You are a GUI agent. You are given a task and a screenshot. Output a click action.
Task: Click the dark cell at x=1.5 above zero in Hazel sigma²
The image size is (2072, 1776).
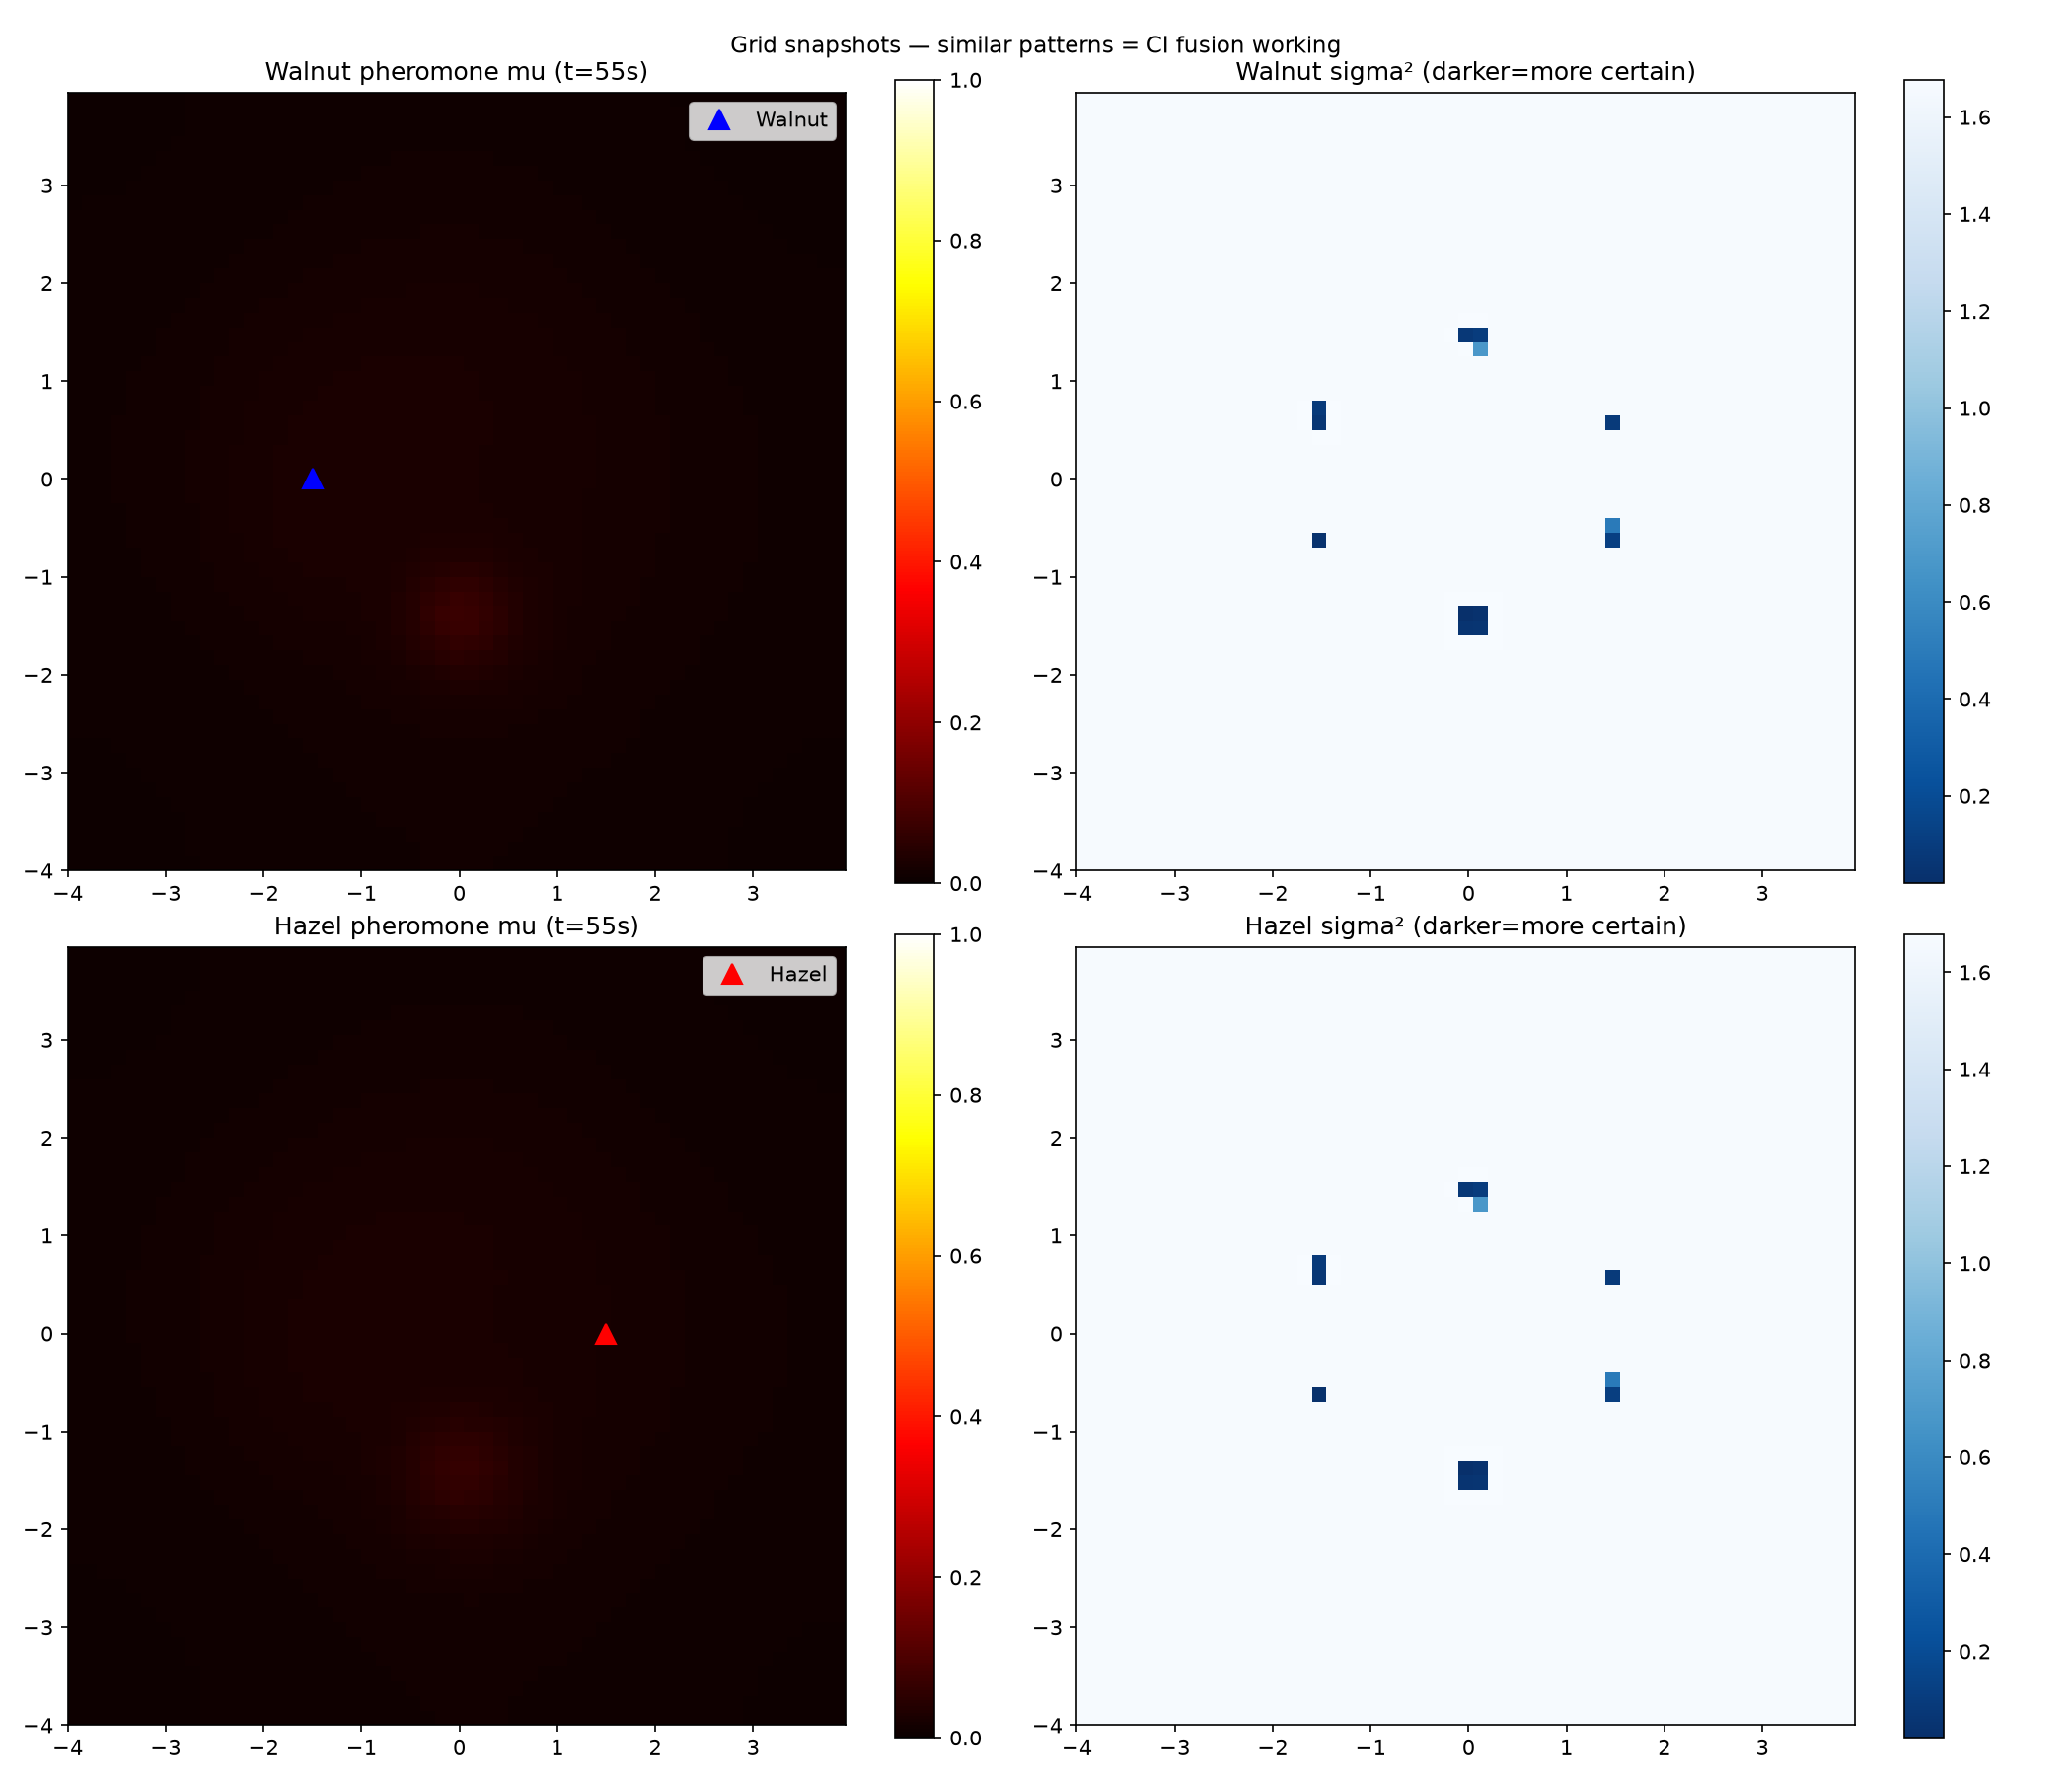[1612, 1277]
